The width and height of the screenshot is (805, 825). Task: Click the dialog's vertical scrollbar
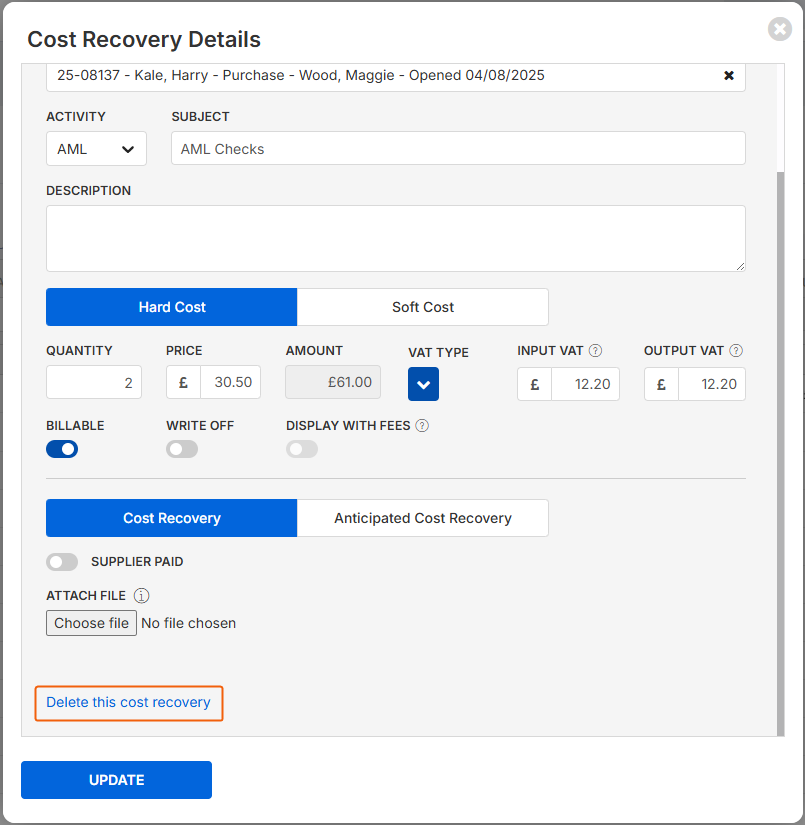780,450
